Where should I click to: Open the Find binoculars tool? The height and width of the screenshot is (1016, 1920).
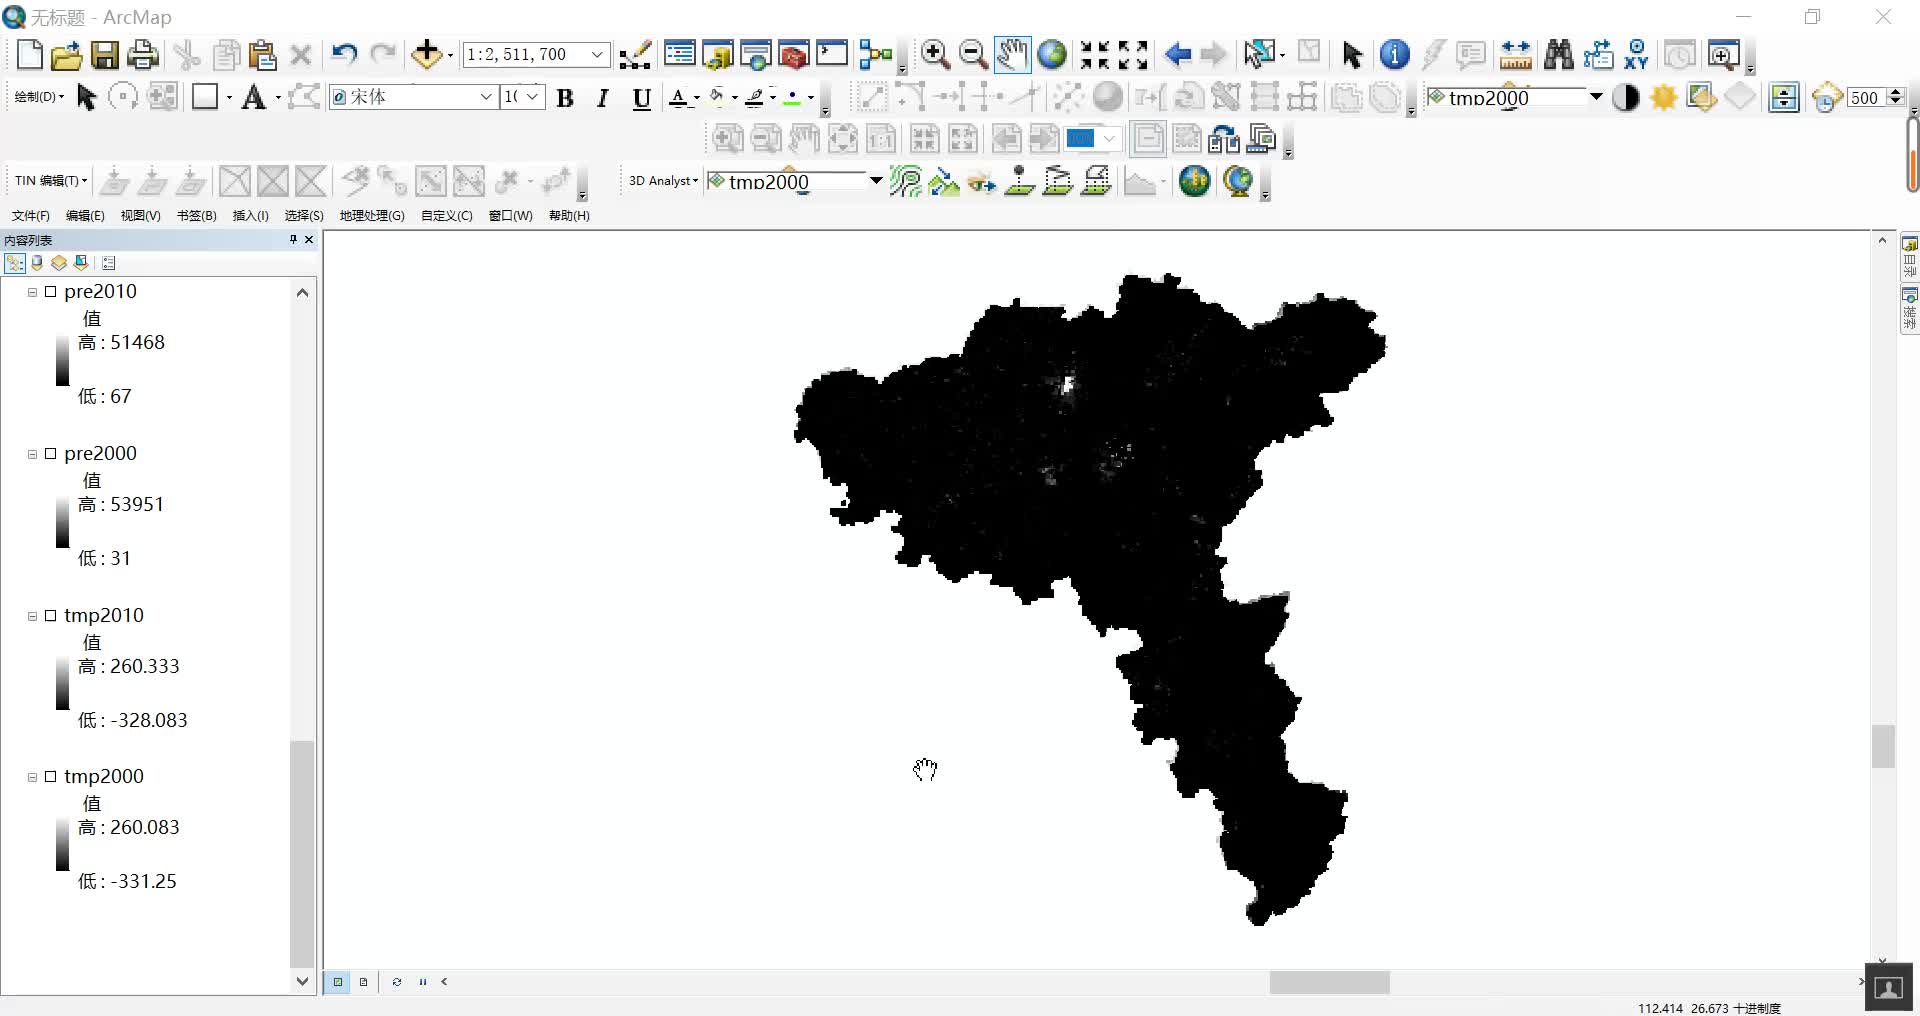(1559, 55)
